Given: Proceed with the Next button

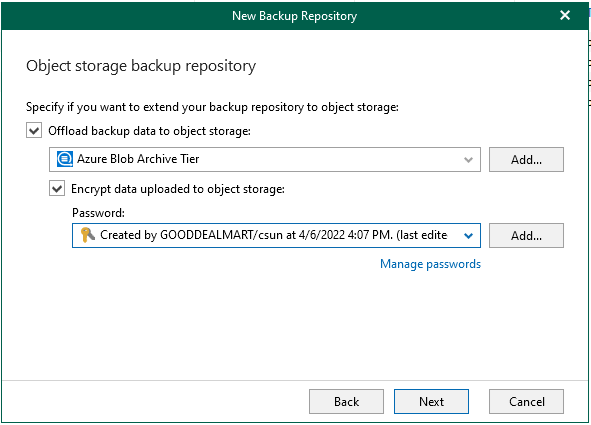Looking at the screenshot, I should (x=432, y=402).
